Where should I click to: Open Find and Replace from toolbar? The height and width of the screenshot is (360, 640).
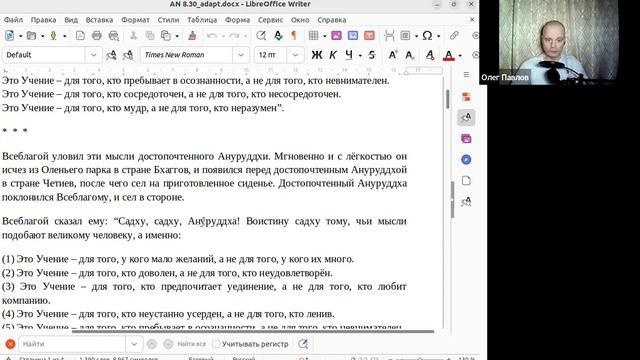point(261,36)
